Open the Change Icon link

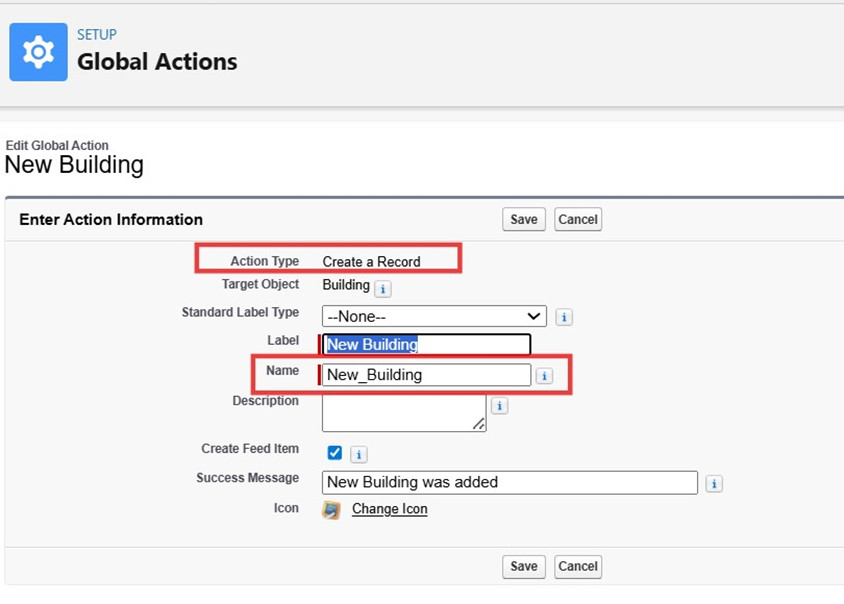click(x=389, y=510)
